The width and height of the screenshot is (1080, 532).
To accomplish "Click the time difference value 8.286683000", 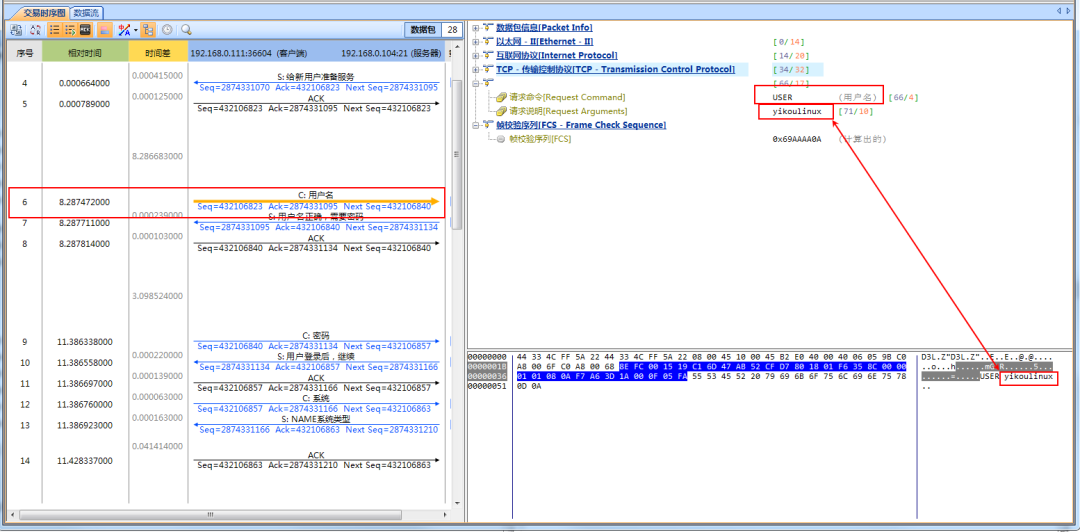I will [x=158, y=156].
